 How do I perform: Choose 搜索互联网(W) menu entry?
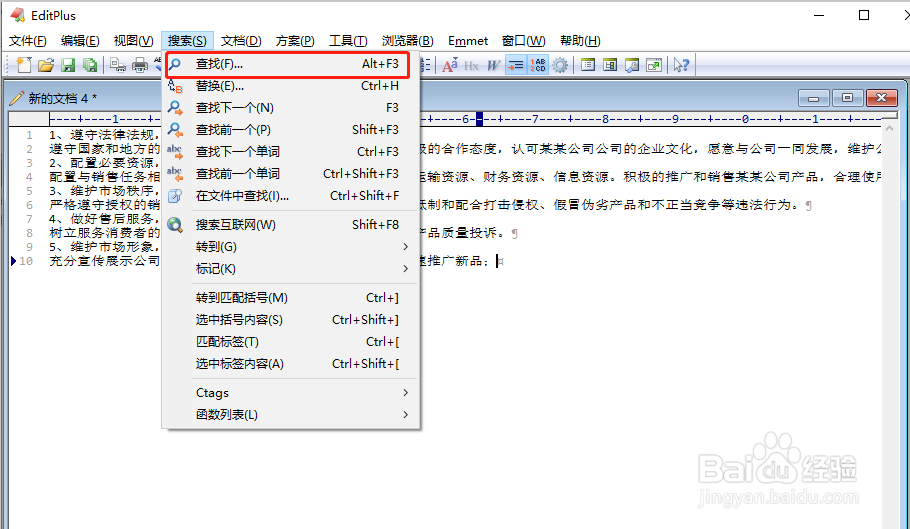(x=291, y=225)
